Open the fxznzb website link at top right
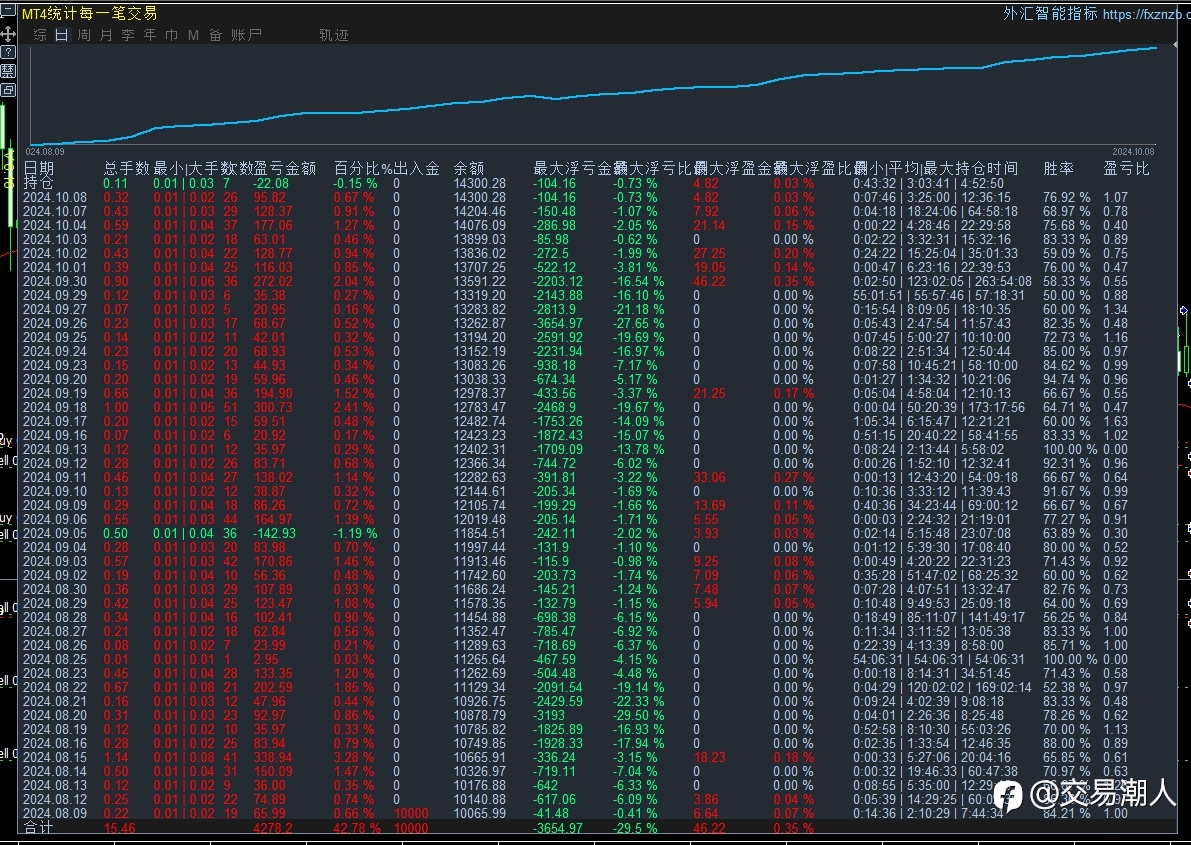The image size is (1191, 845). tap(1145, 14)
